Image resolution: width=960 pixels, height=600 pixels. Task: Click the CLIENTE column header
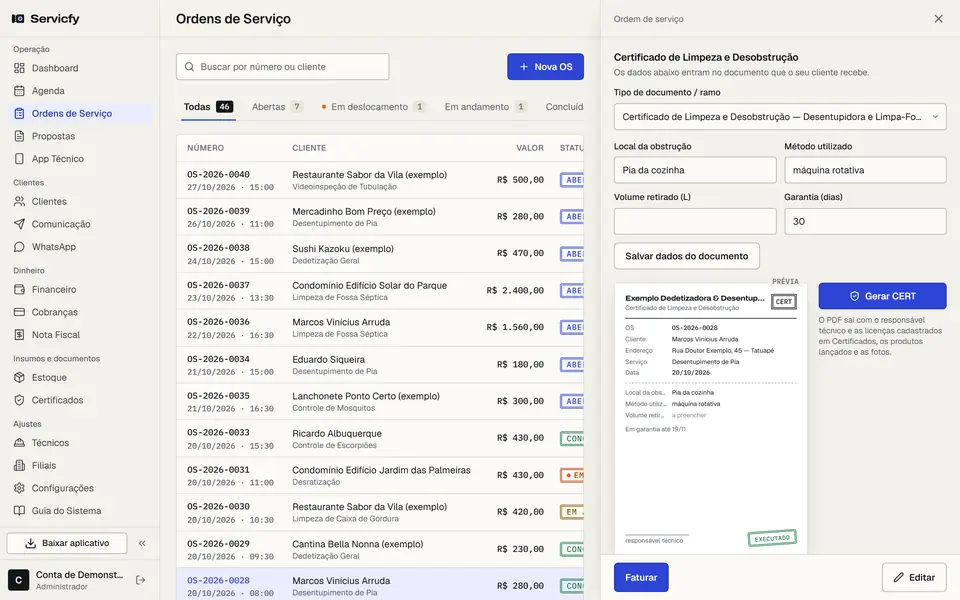pos(309,148)
